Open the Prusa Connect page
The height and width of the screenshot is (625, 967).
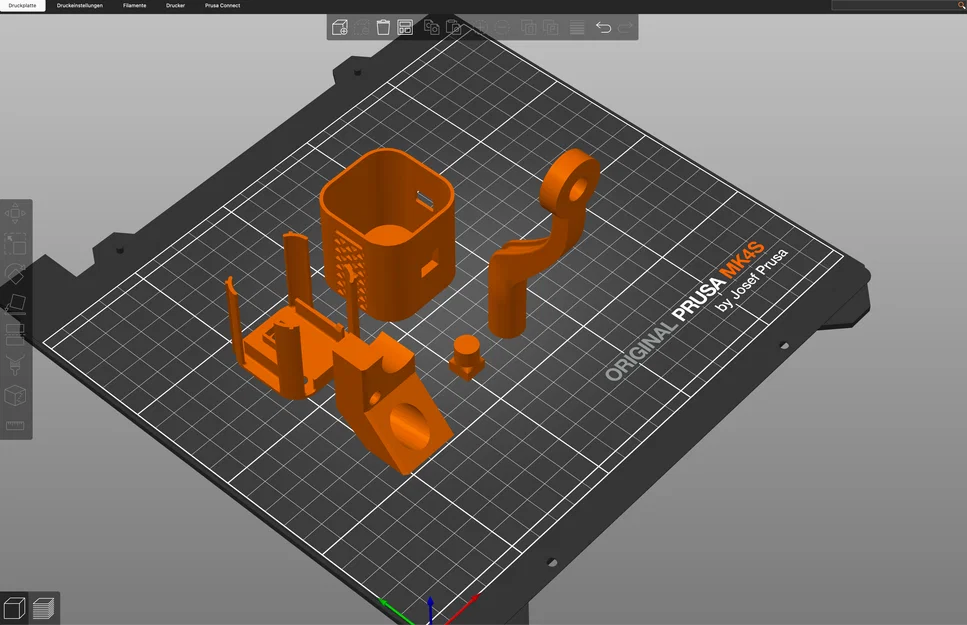click(221, 5)
